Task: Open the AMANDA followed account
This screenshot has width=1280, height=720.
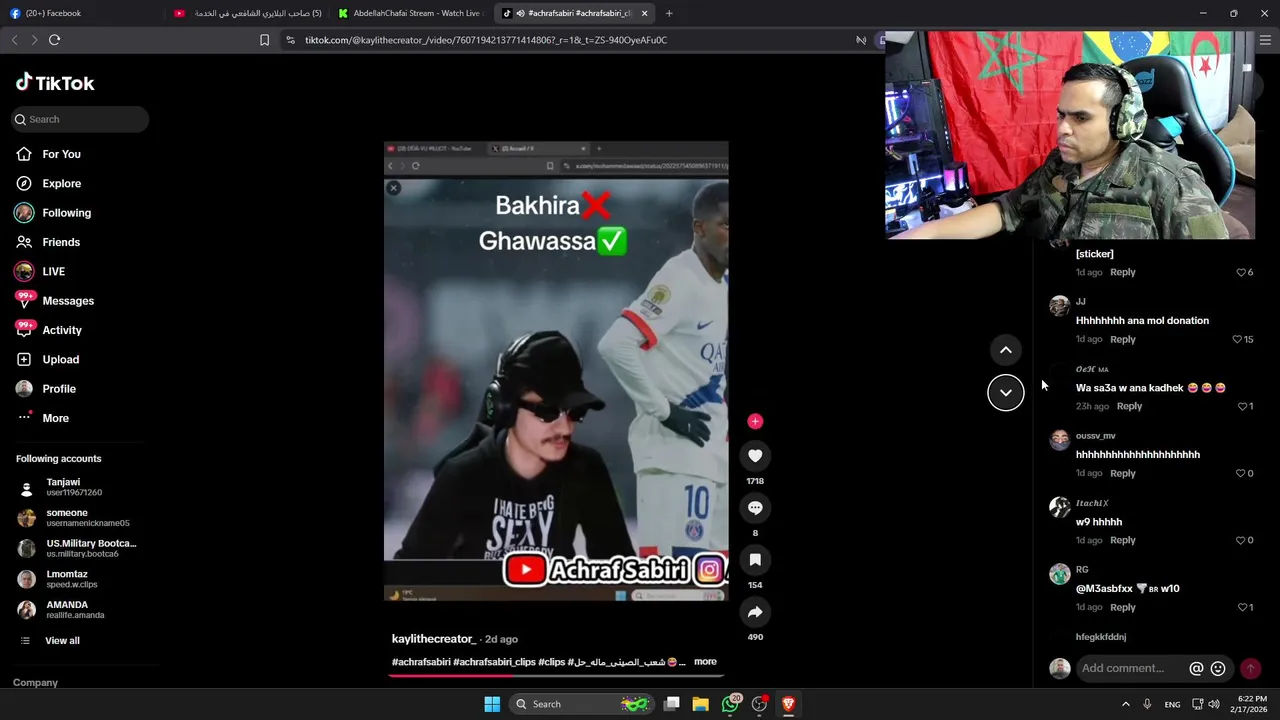Action: tap(75, 610)
